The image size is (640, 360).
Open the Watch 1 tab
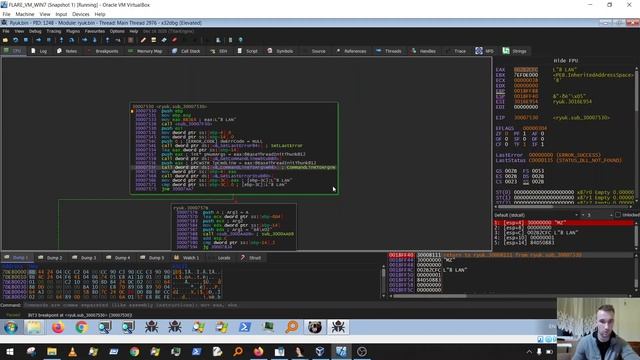[187, 258]
